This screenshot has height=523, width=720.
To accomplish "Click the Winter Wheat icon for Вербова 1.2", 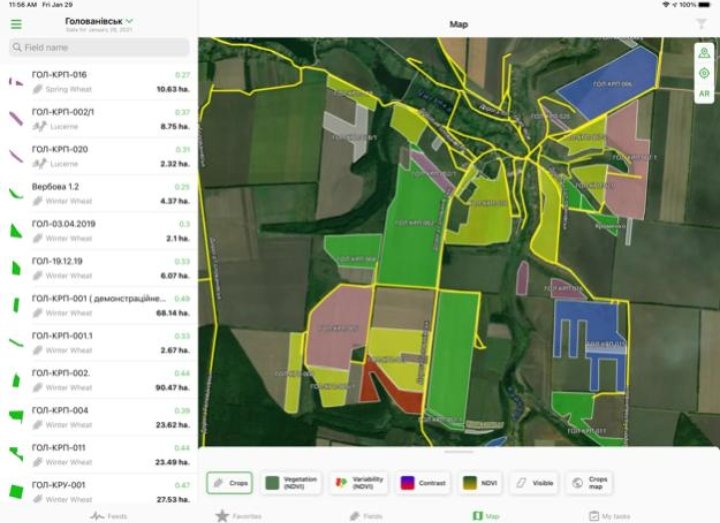I will [38, 201].
